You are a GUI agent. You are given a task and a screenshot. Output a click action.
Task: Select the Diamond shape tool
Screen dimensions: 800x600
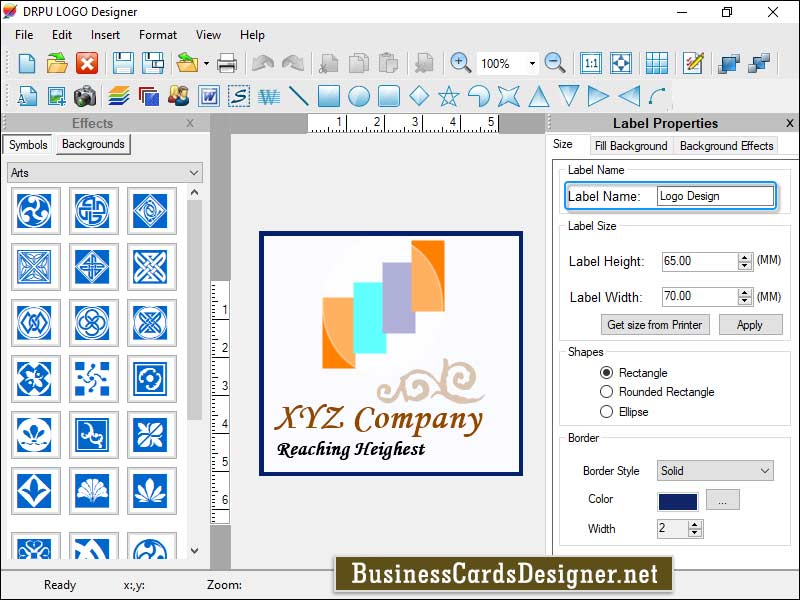pyautogui.click(x=419, y=96)
